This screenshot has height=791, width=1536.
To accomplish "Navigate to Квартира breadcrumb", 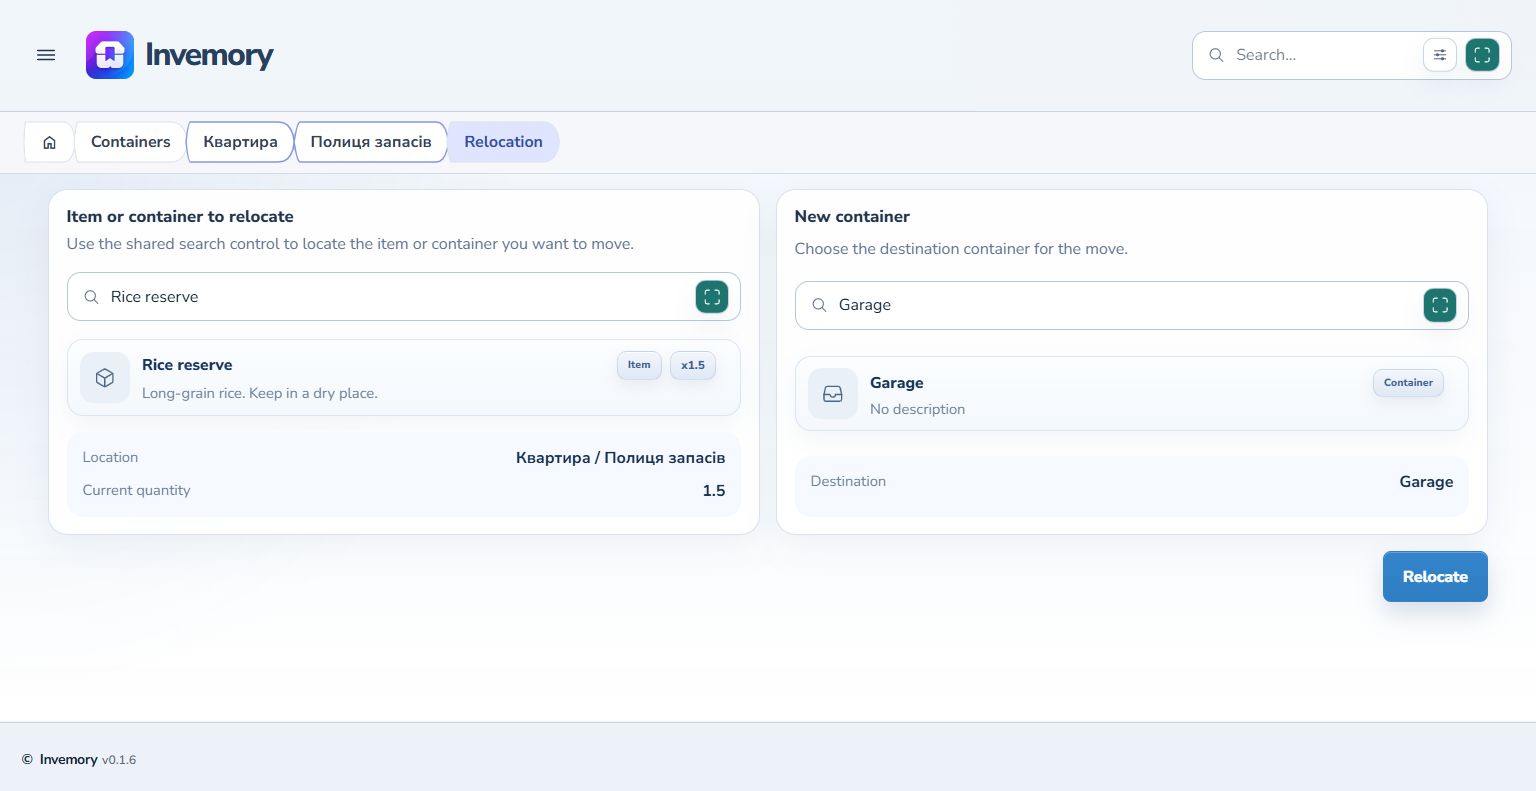I will pos(240,142).
